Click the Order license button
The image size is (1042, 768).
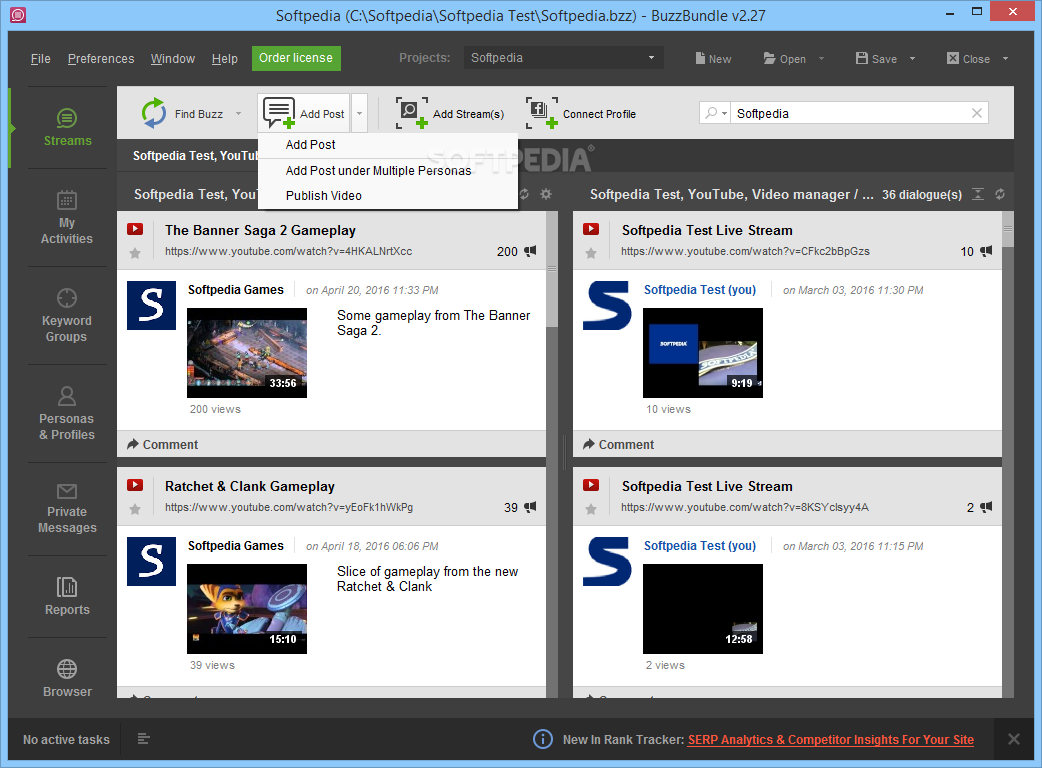coord(296,58)
